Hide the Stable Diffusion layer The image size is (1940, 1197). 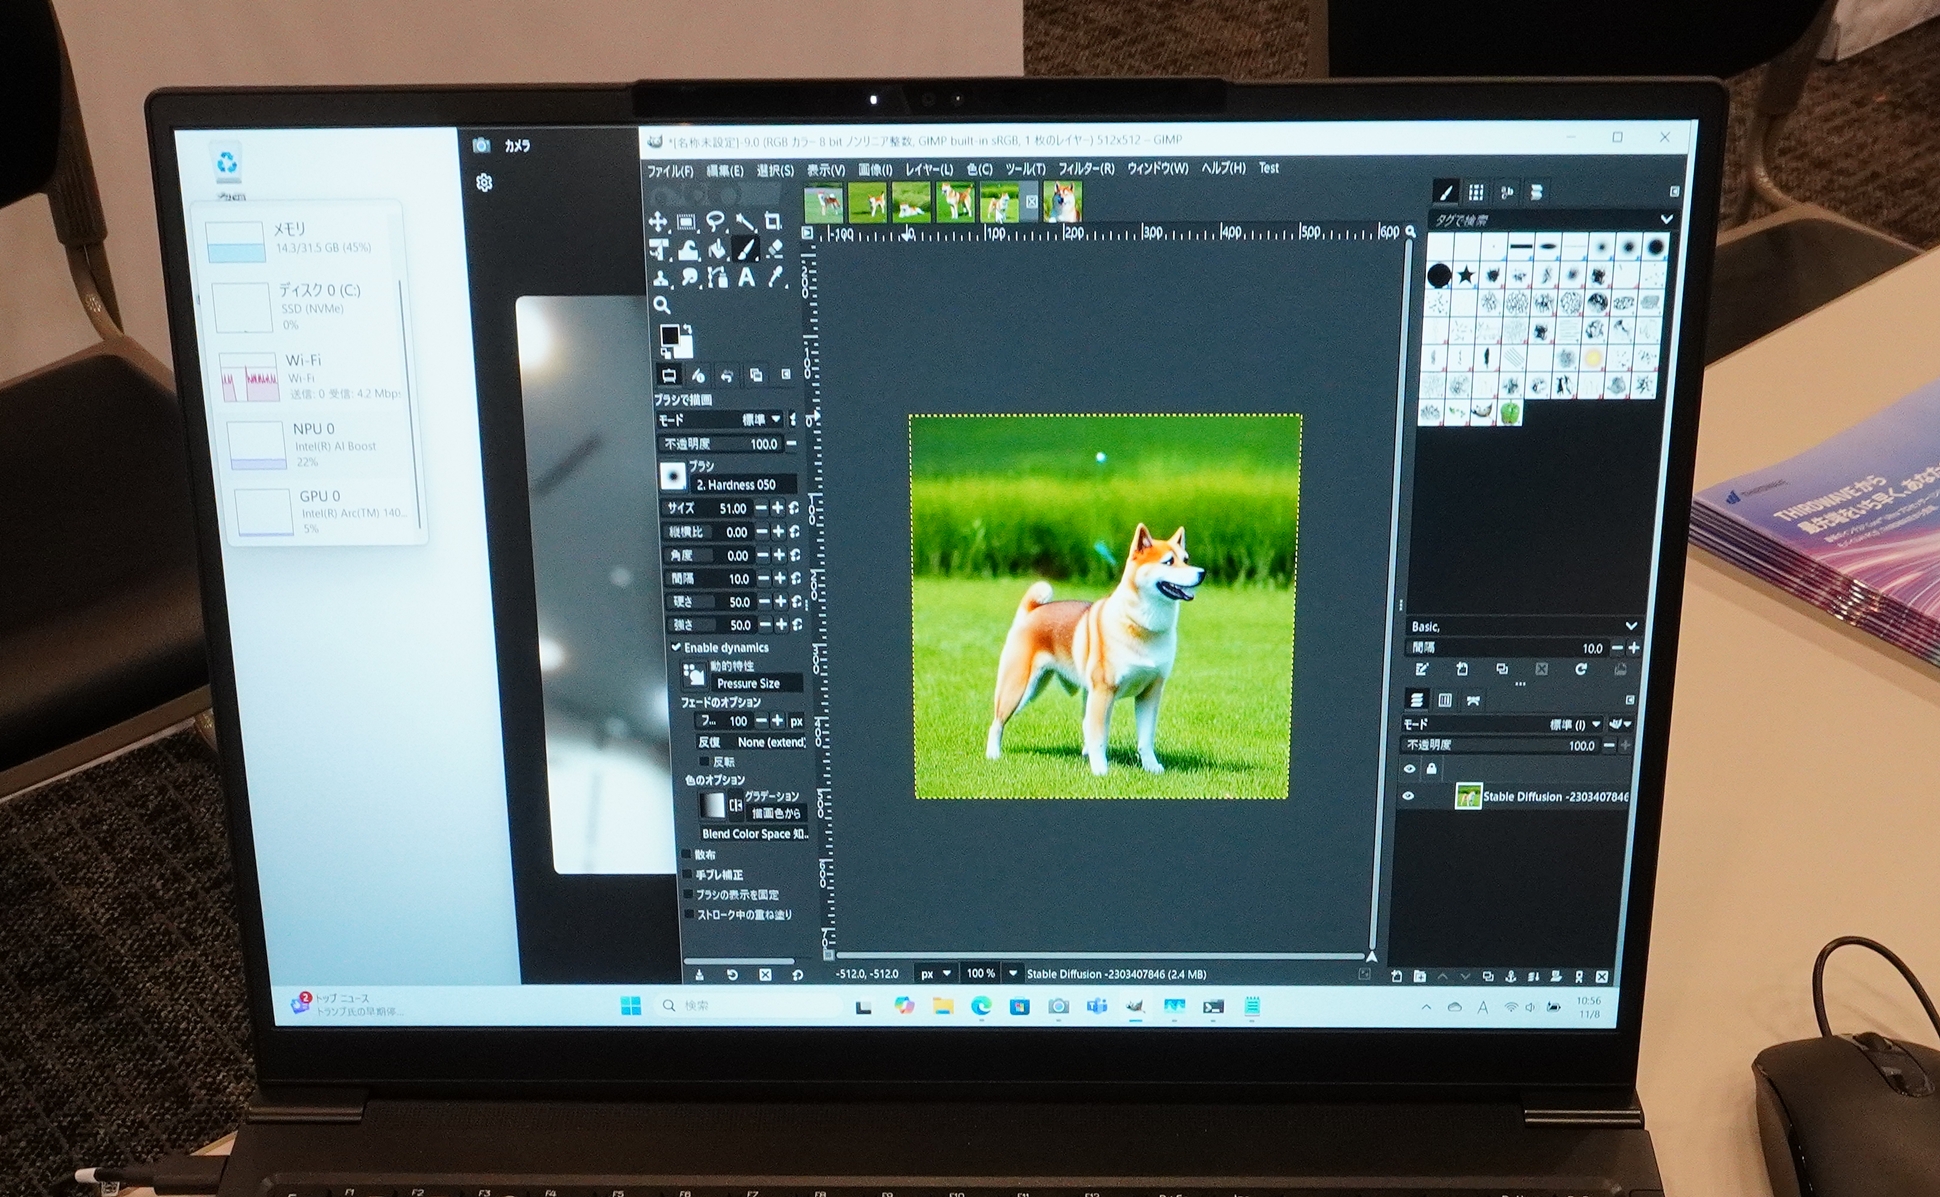(1409, 797)
